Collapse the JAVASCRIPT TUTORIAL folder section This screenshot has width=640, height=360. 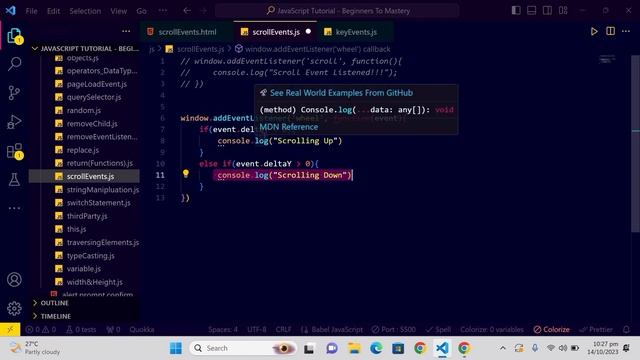(85, 49)
